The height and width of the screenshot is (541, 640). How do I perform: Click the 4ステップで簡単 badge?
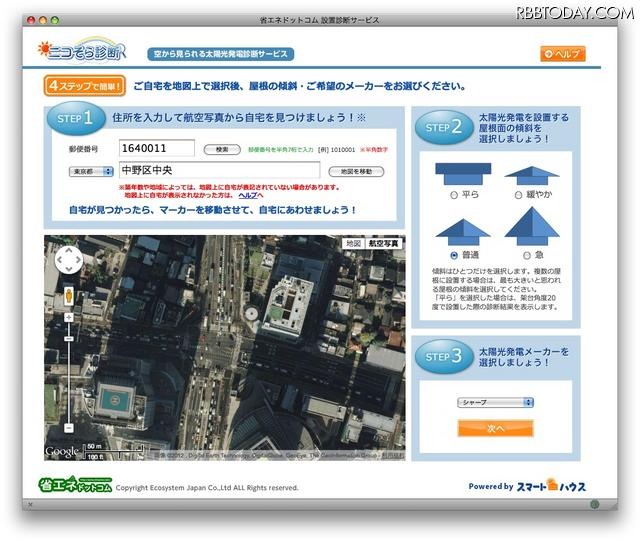coord(84,86)
